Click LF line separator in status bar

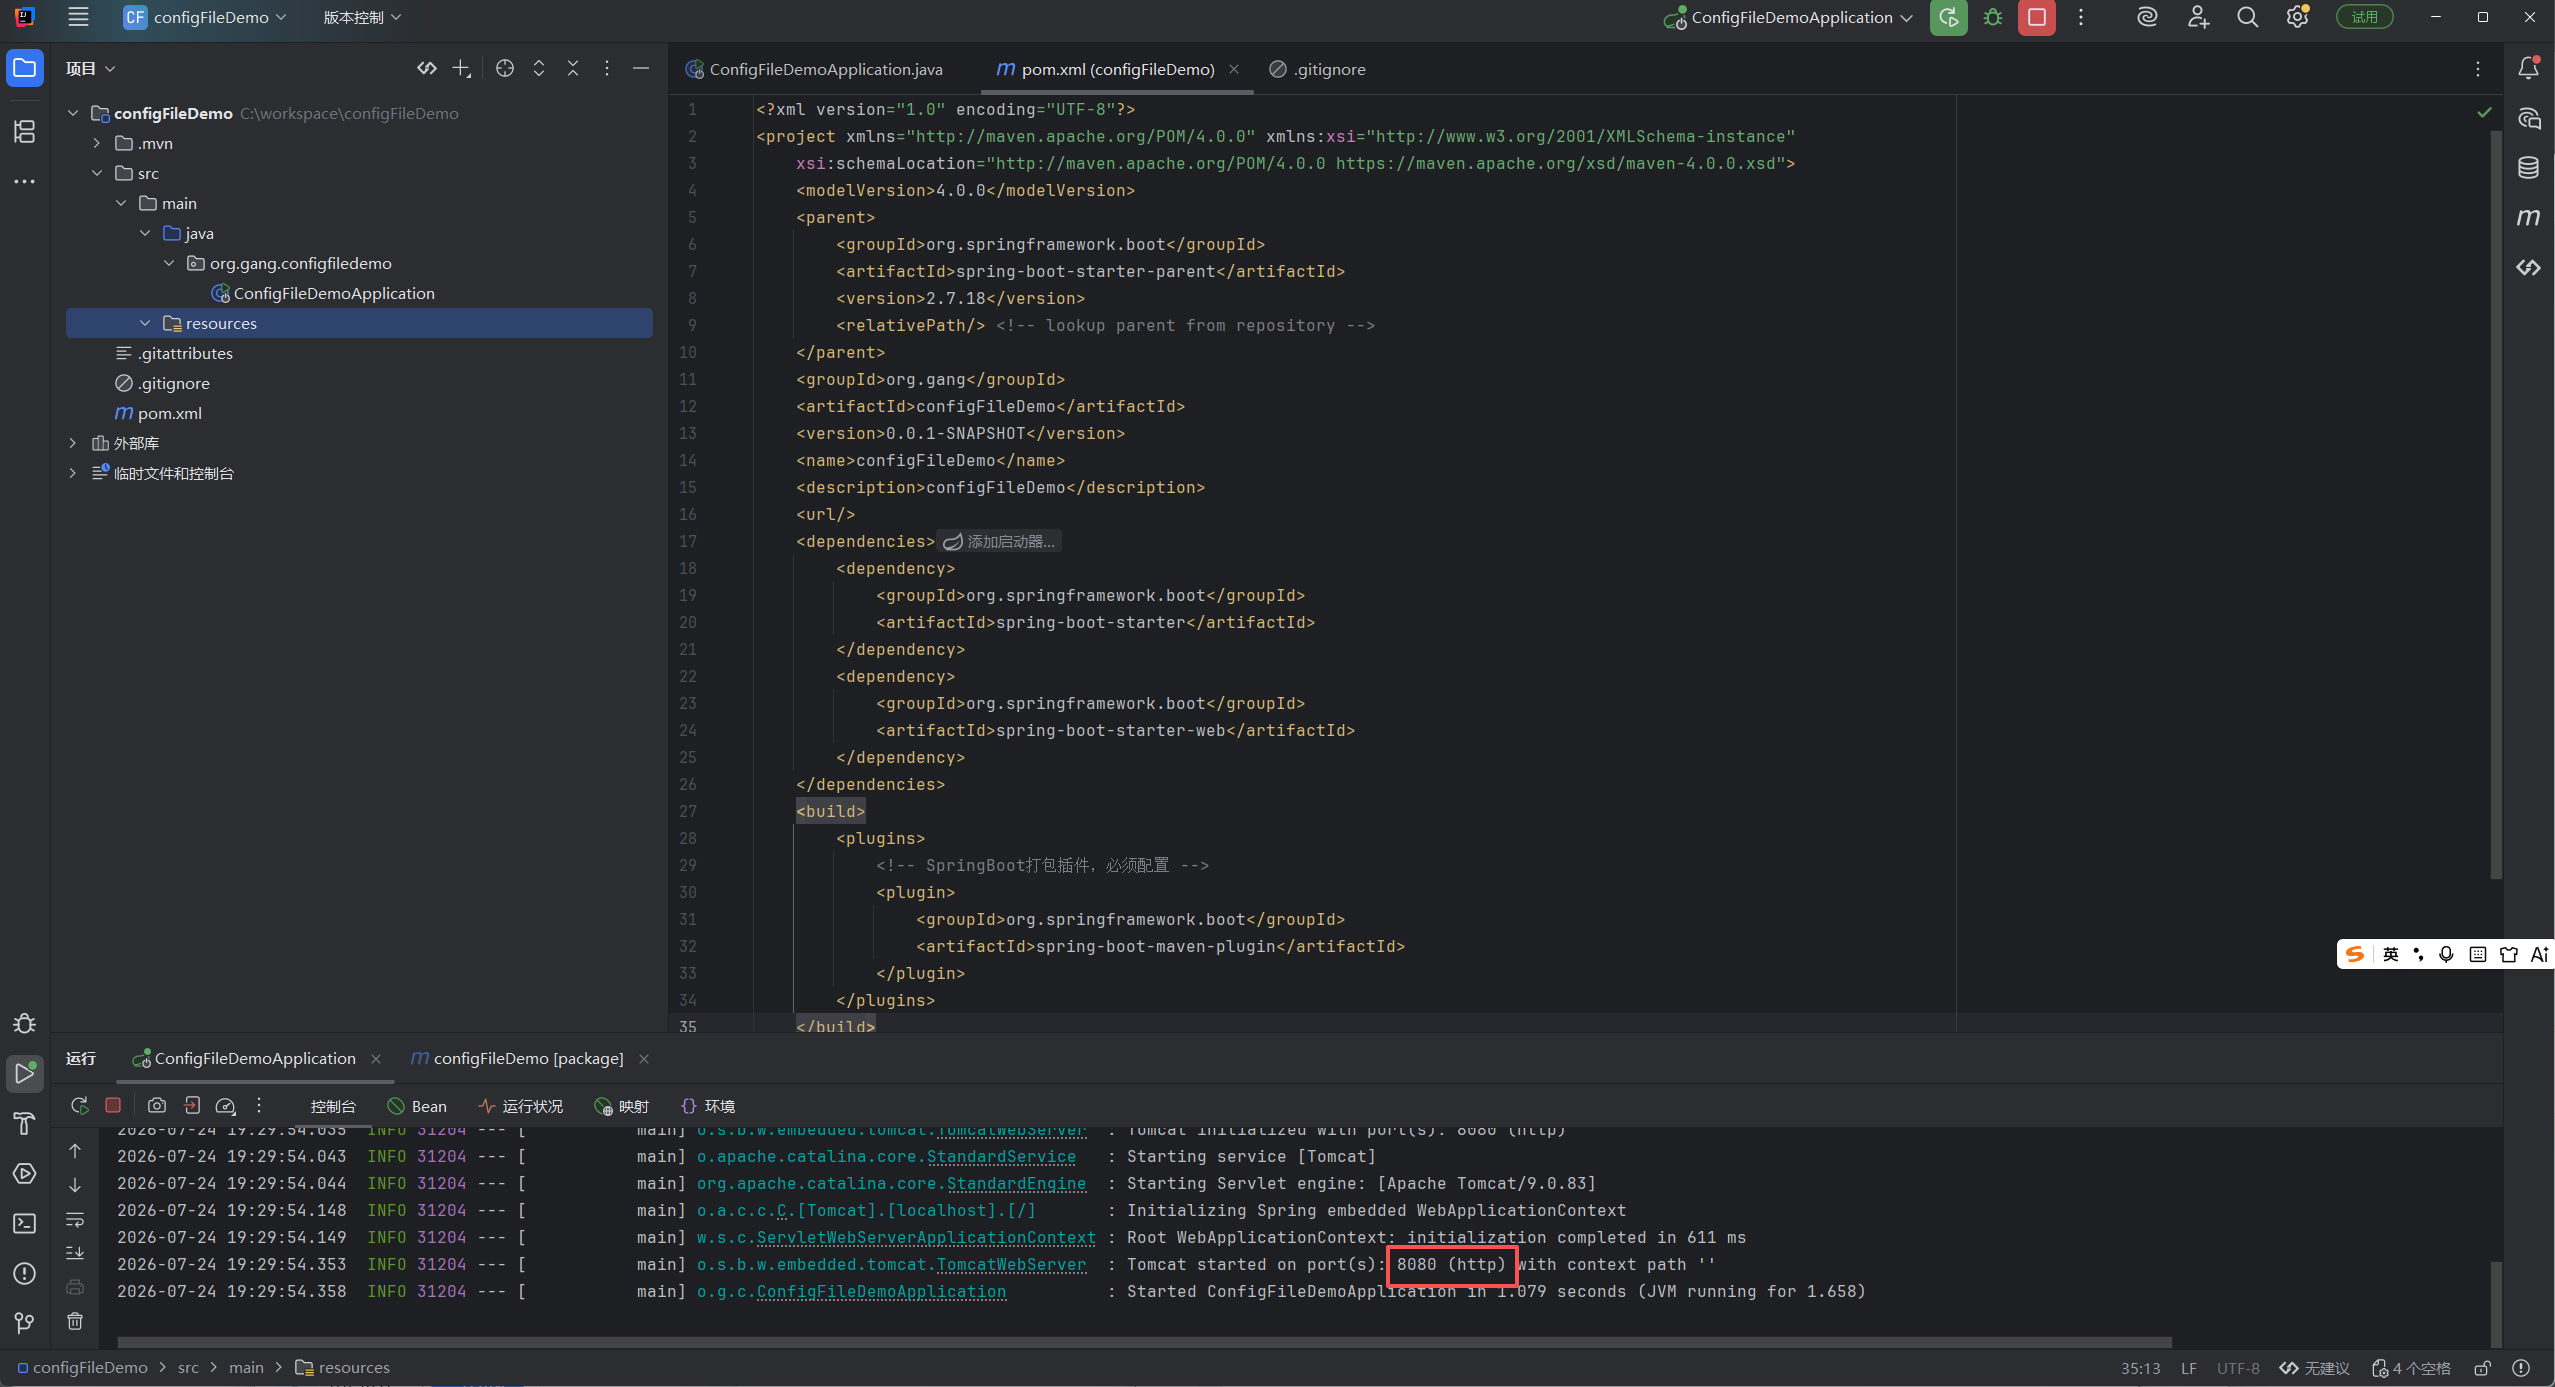click(x=2189, y=1369)
